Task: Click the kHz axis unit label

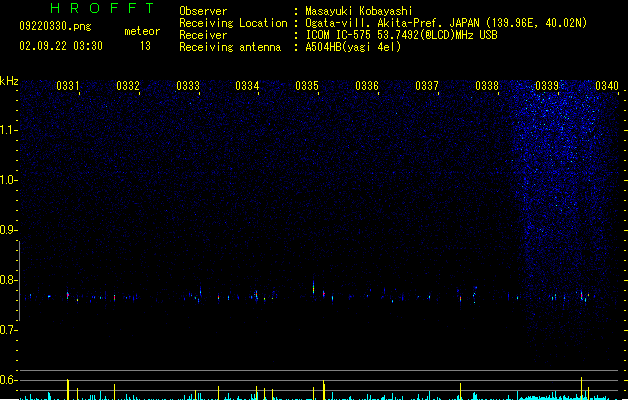Action: [x=9, y=81]
